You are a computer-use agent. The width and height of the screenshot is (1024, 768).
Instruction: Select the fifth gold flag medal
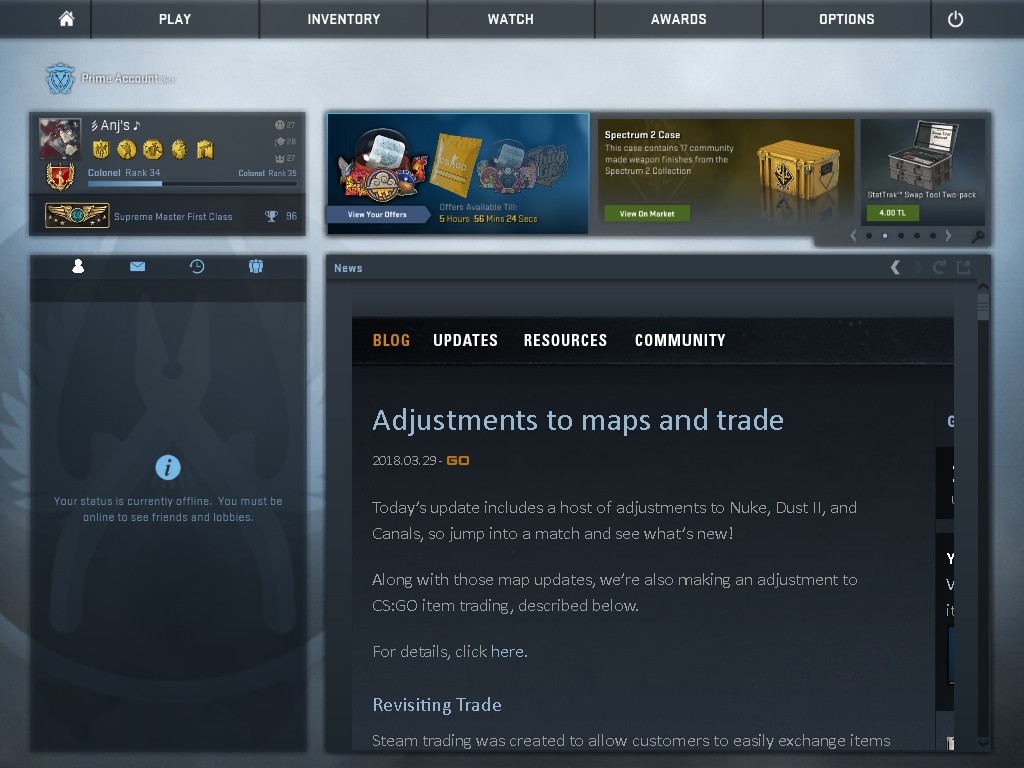pyautogui.click(x=205, y=150)
